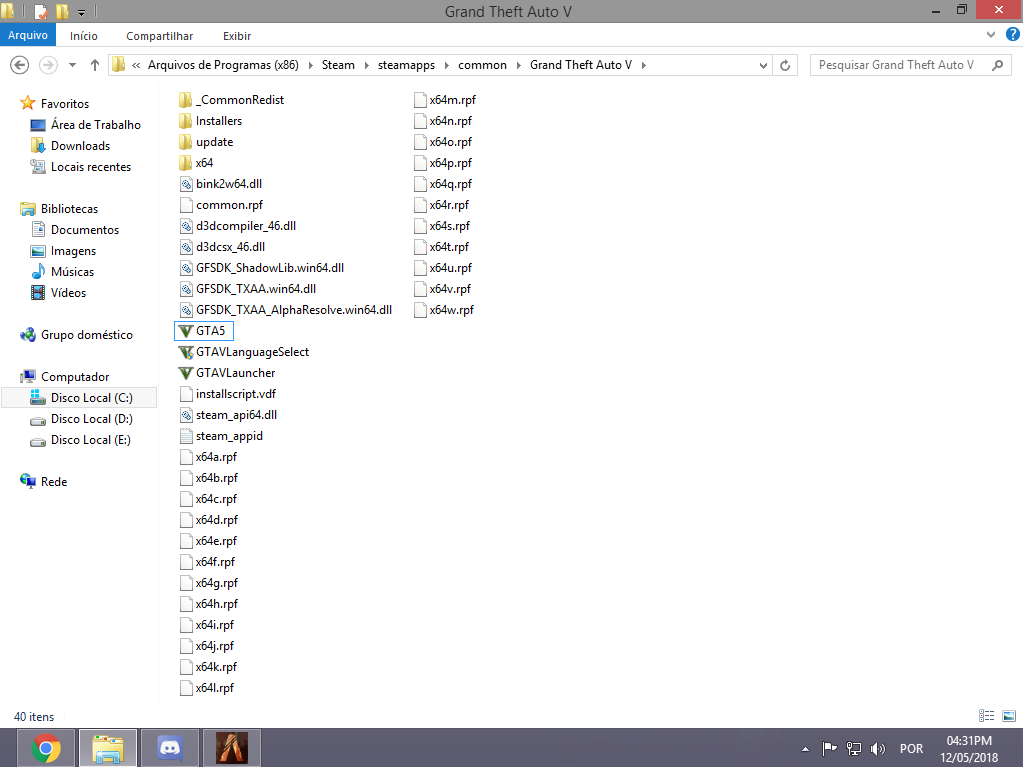Open the Arquivo menu tab
This screenshot has height=767, width=1023.
tap(28, 35)
